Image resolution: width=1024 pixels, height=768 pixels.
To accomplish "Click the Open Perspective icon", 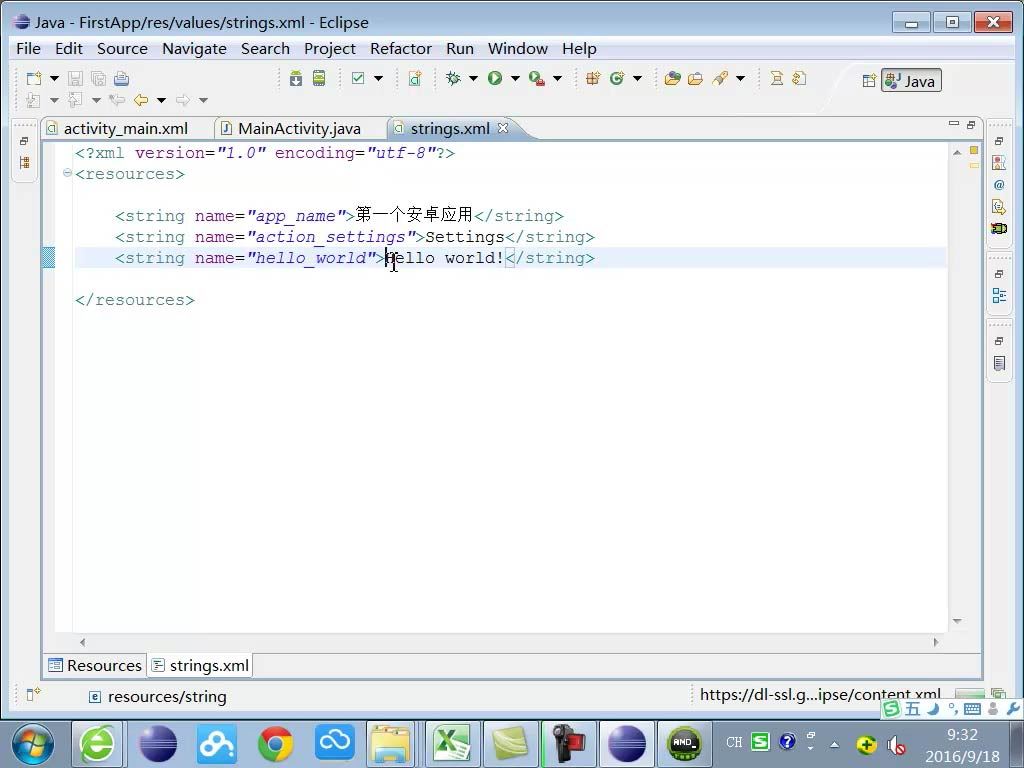I will point(869,81).
